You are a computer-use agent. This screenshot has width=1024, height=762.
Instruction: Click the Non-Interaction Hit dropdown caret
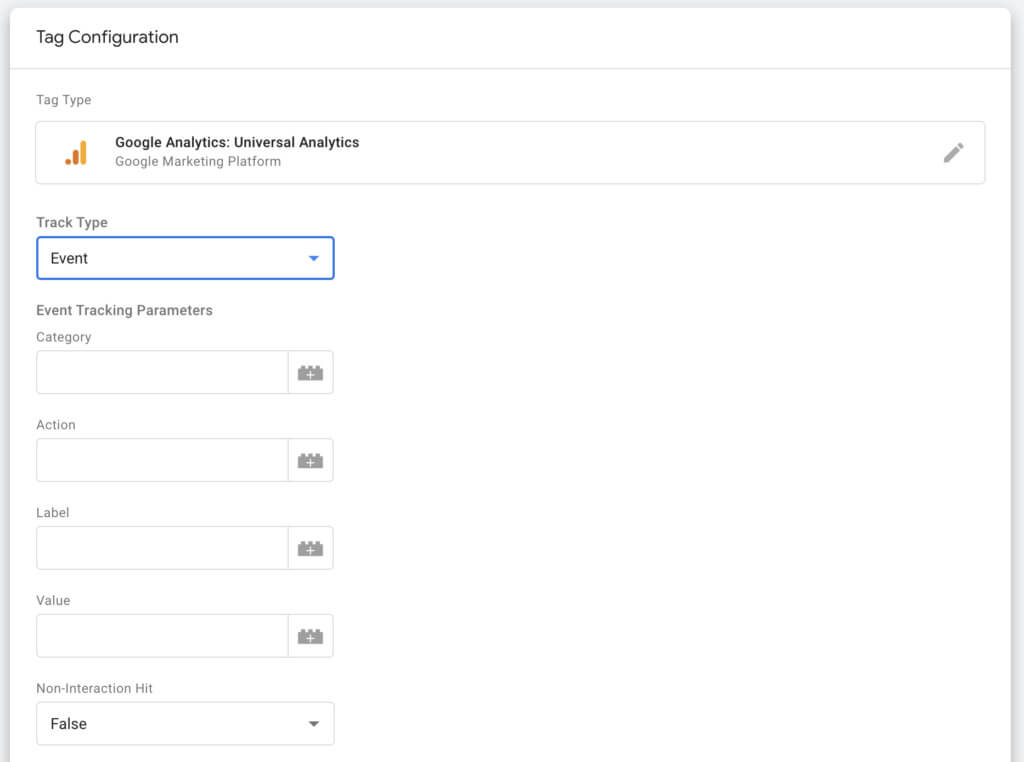tap(313, 723)
